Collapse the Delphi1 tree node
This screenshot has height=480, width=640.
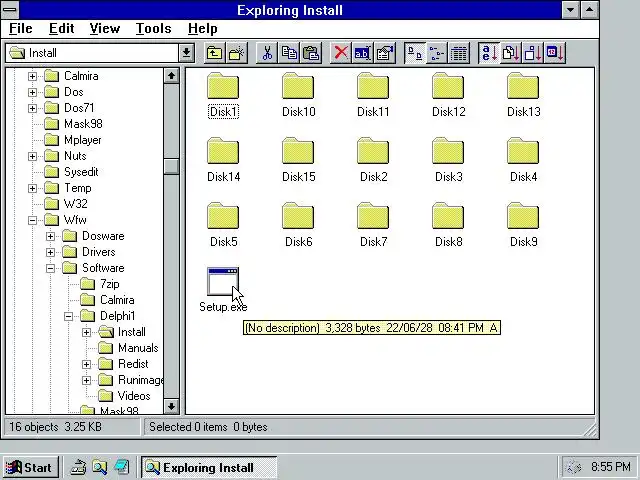69,316
